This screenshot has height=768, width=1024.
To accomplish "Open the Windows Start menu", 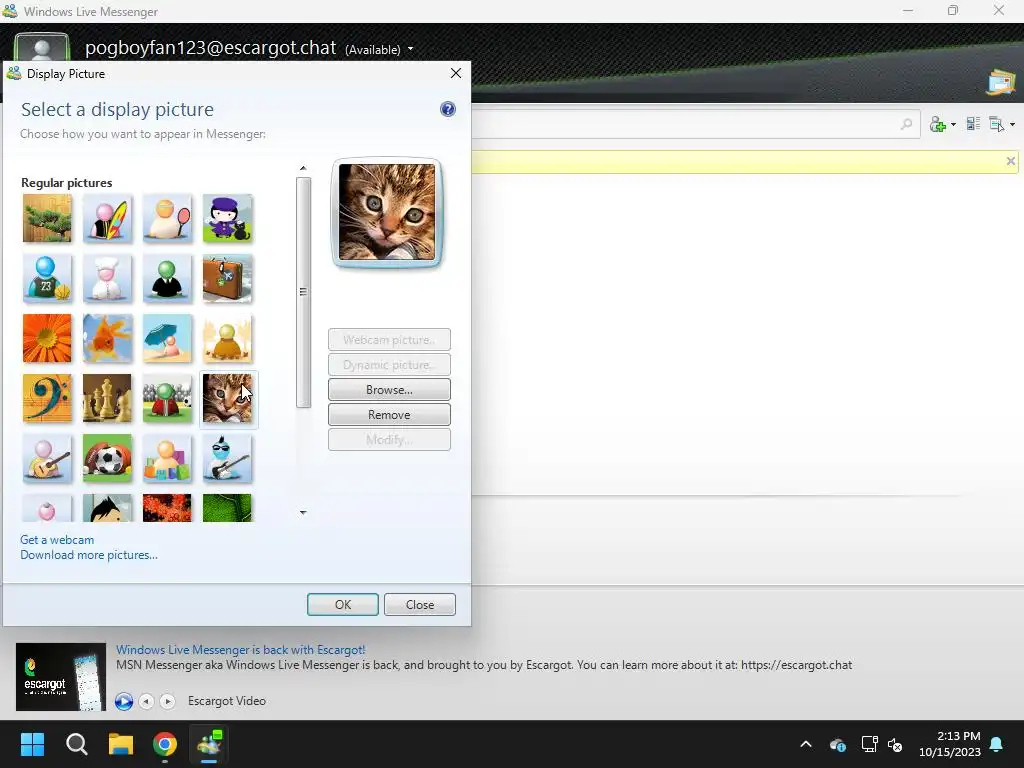I will click(x=32, y=744).
